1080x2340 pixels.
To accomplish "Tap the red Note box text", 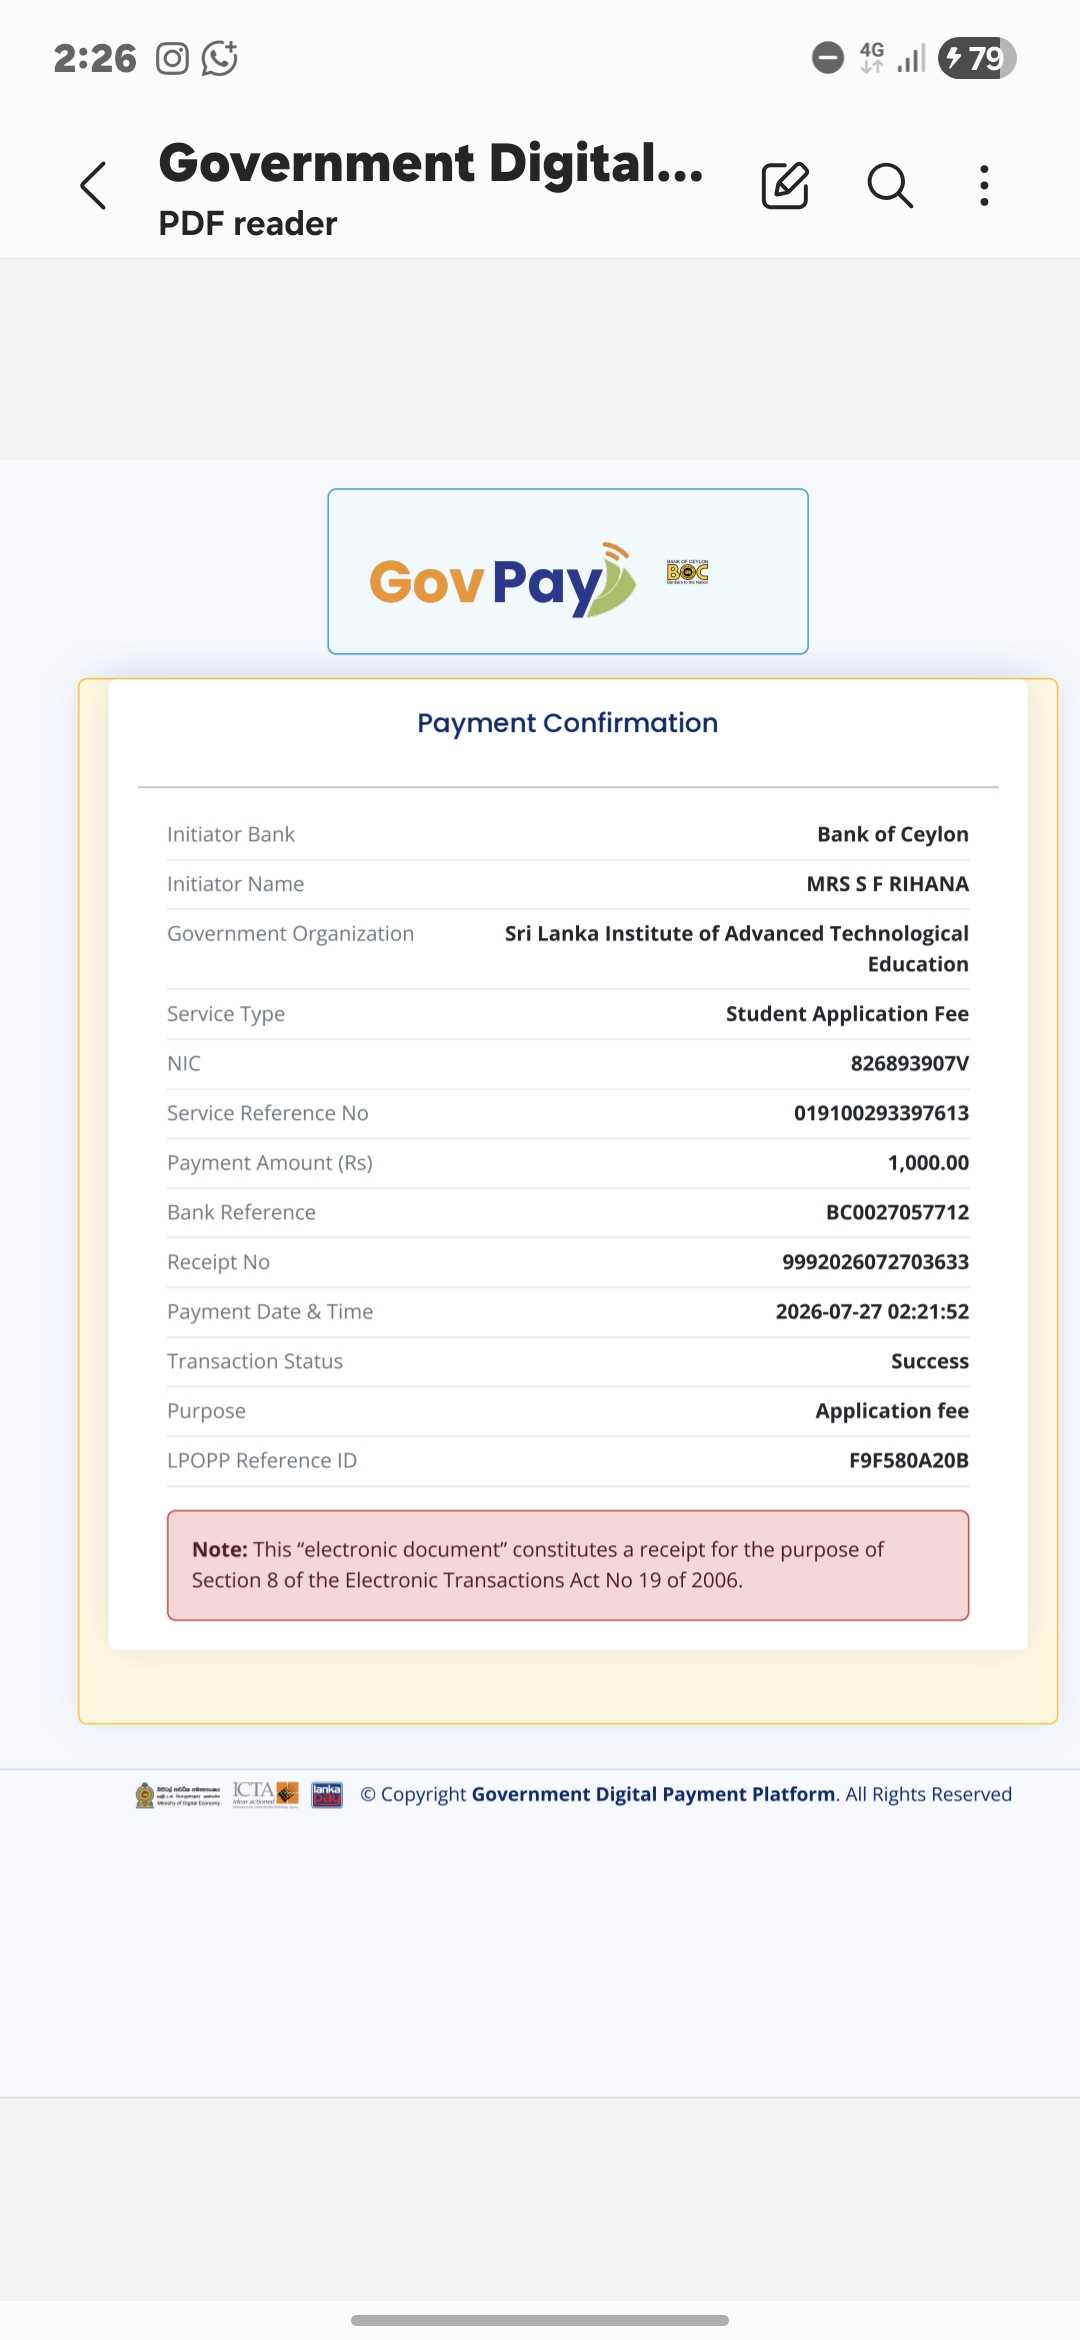I will point(568,1565).
